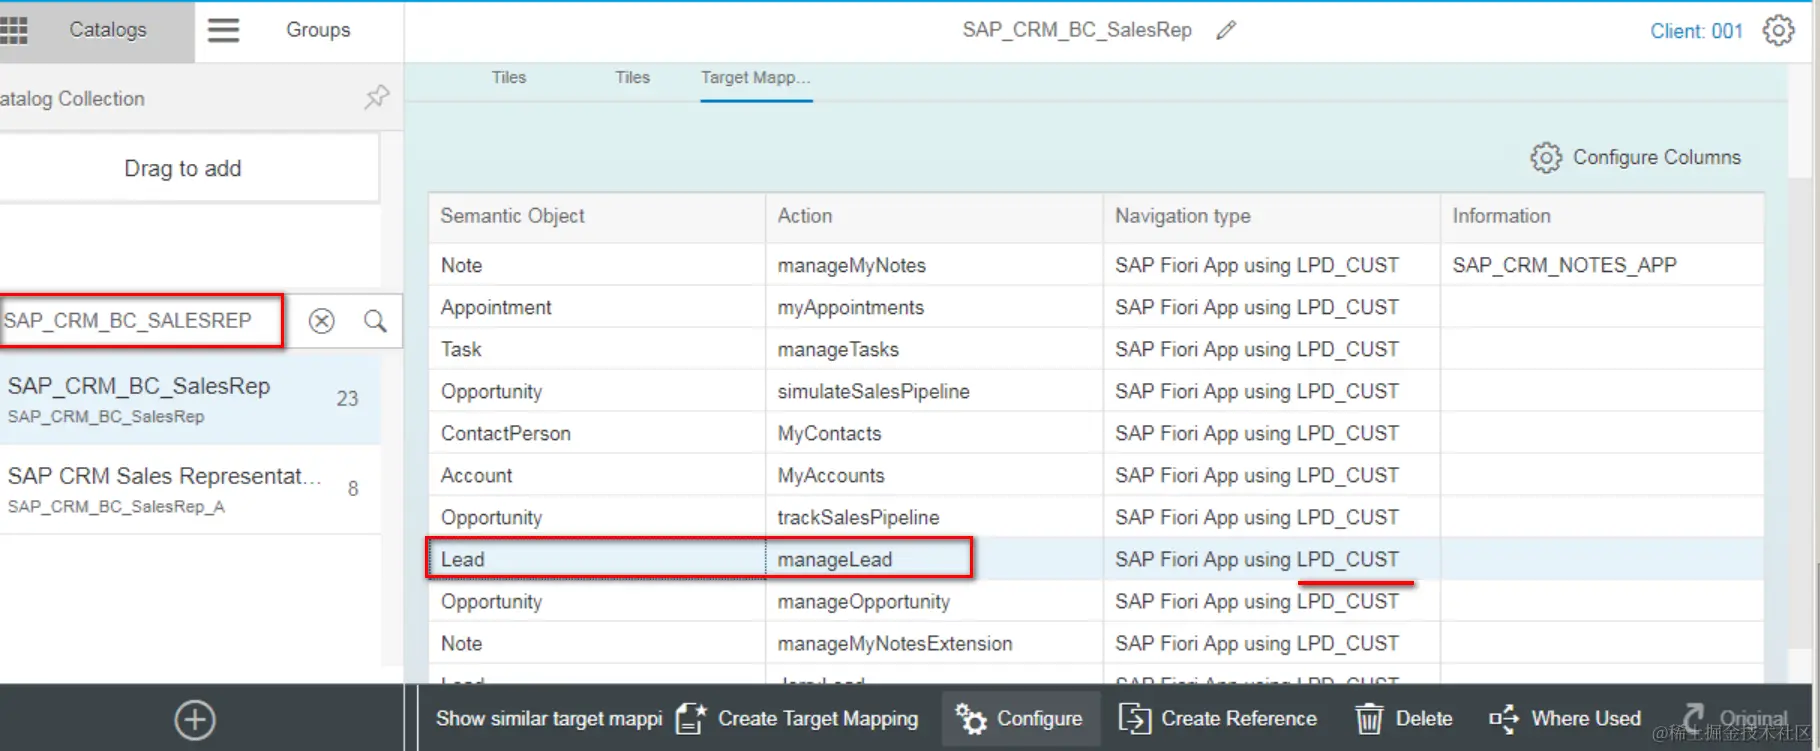Sort by Semantic Object column header
The width and height of the screenshot is (1820, 751).
pos(597,216)
